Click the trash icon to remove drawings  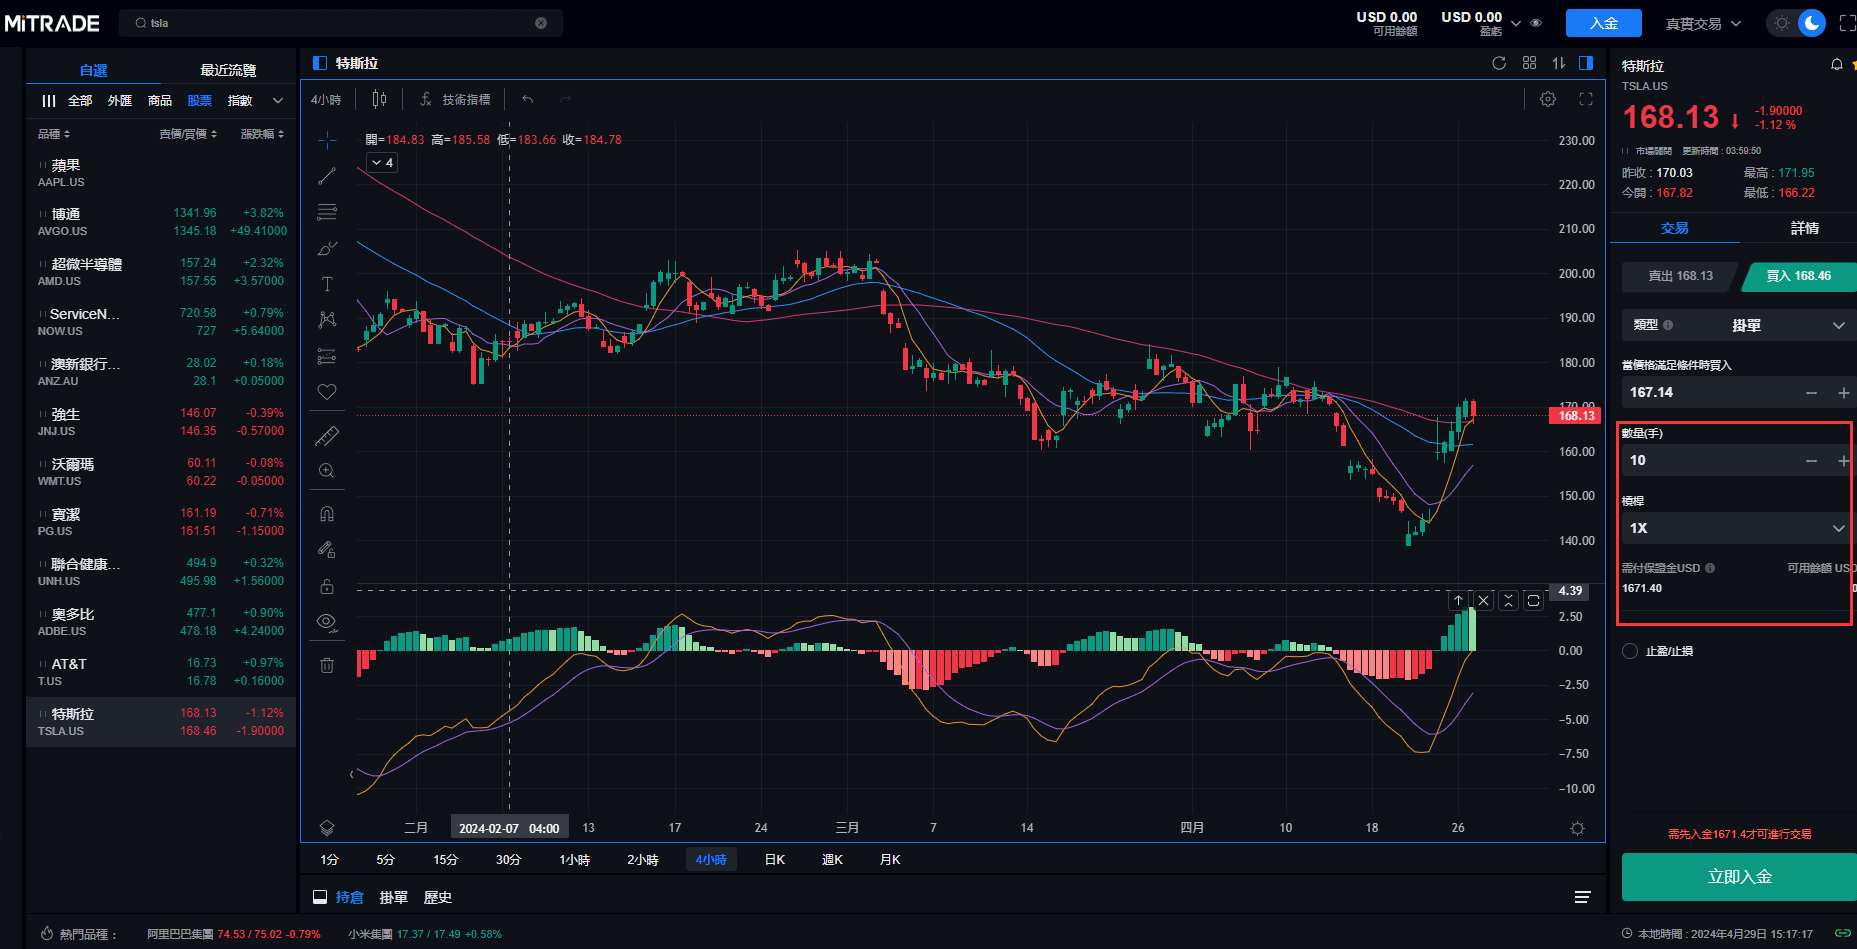click(327, 665)
